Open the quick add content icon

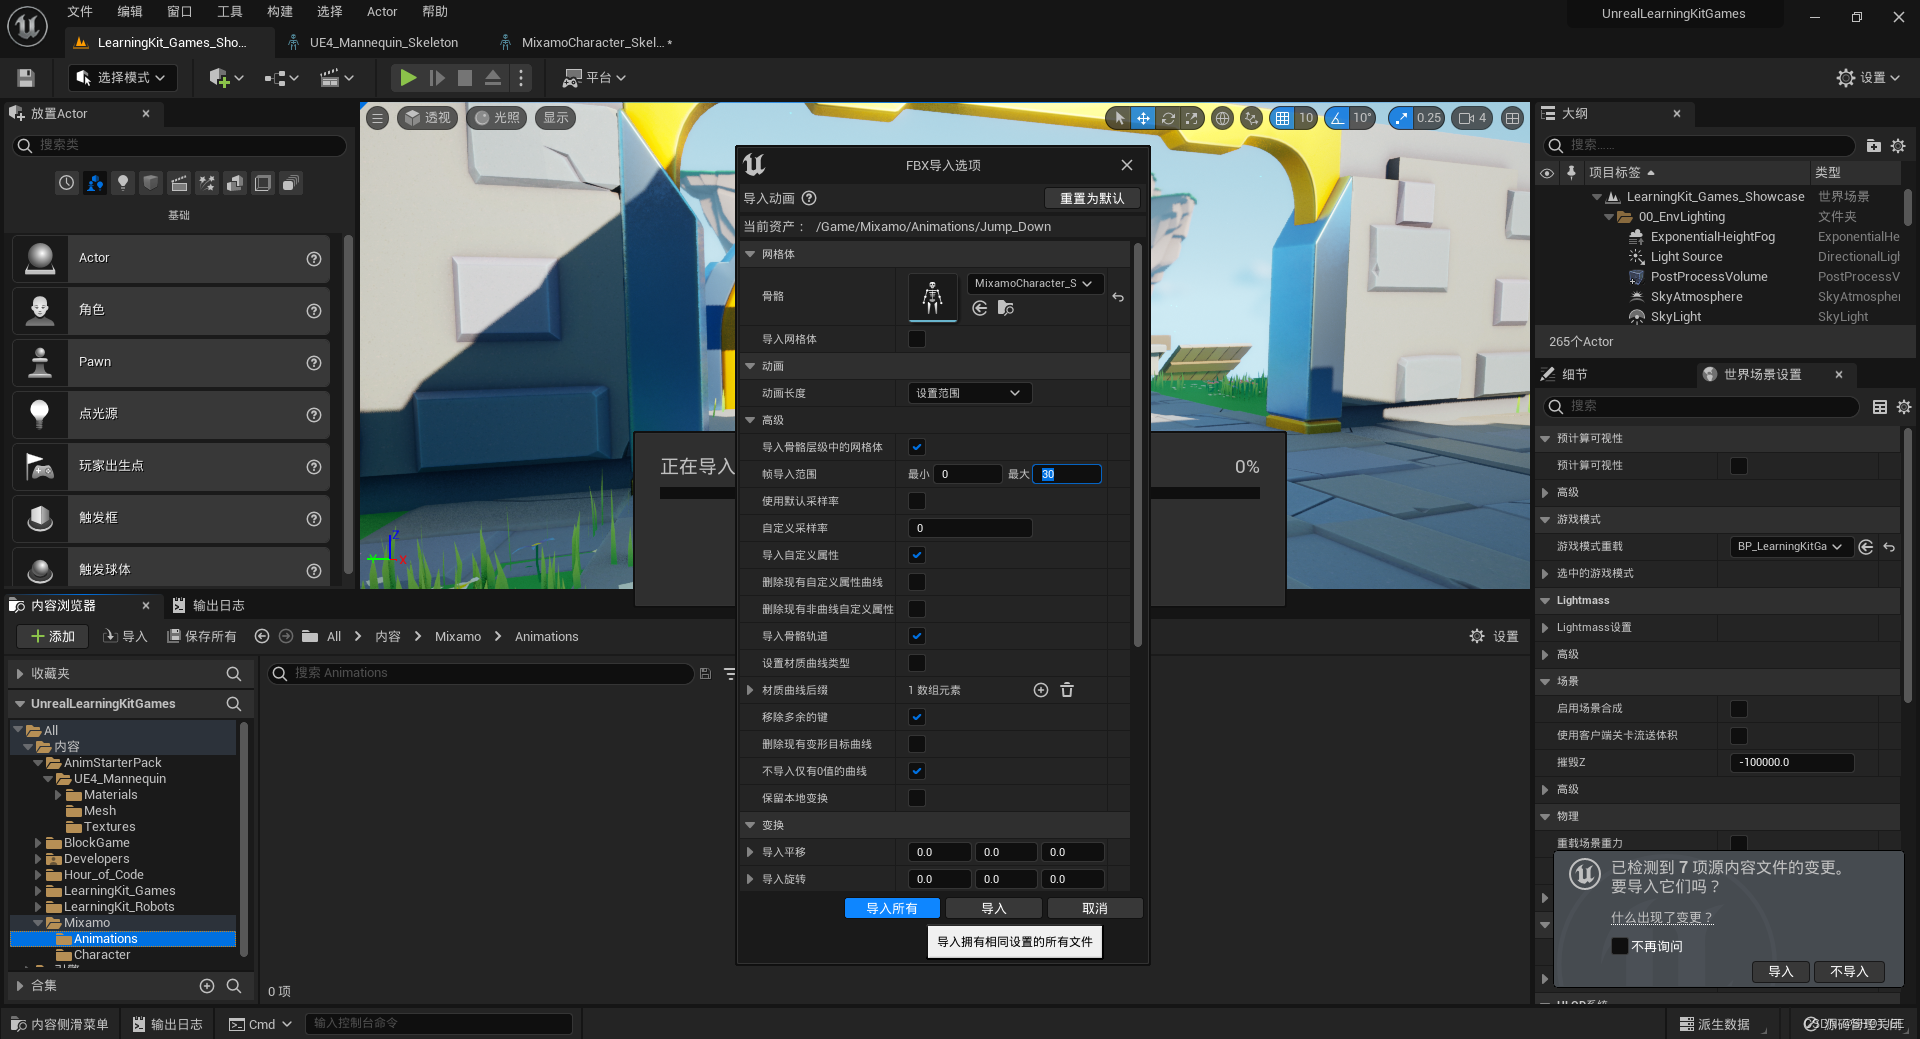(x=226, y=77)
